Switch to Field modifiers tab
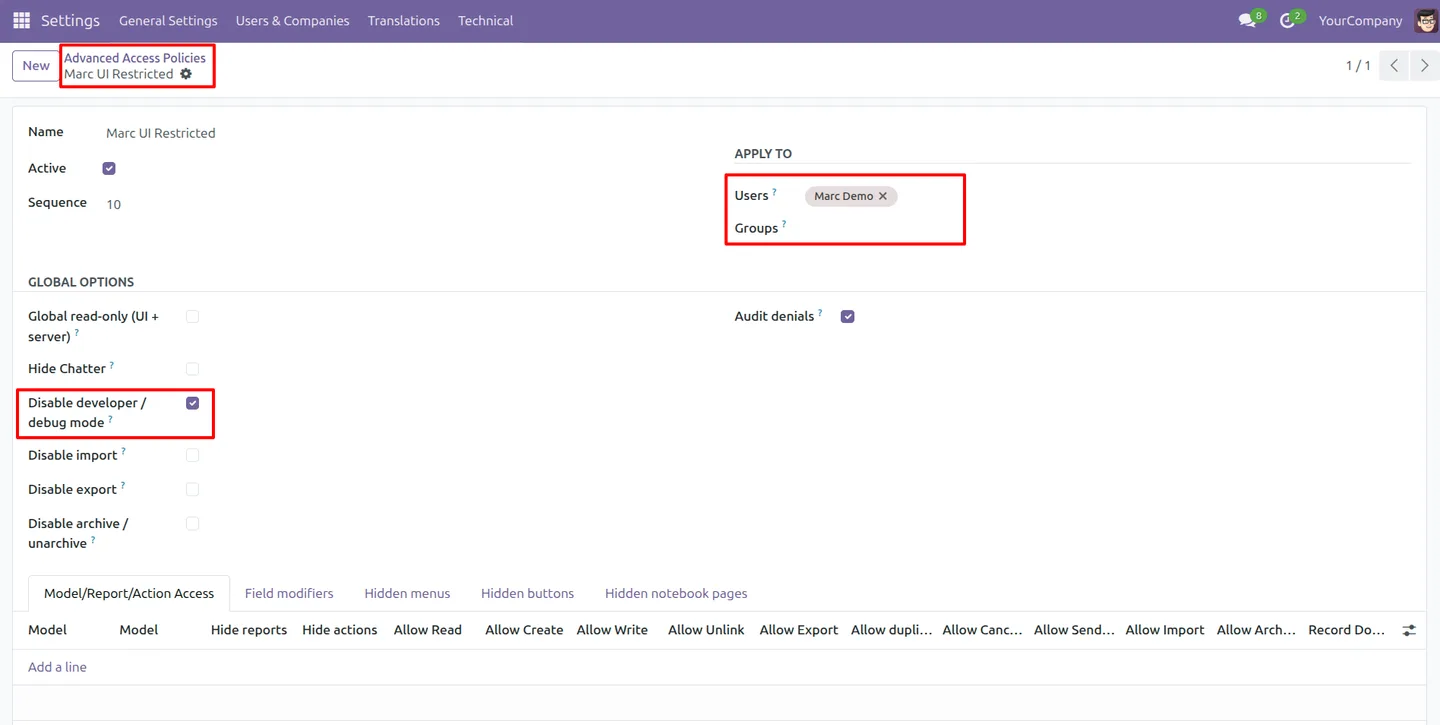This screenshot has width=1440, height=725. 289,593
